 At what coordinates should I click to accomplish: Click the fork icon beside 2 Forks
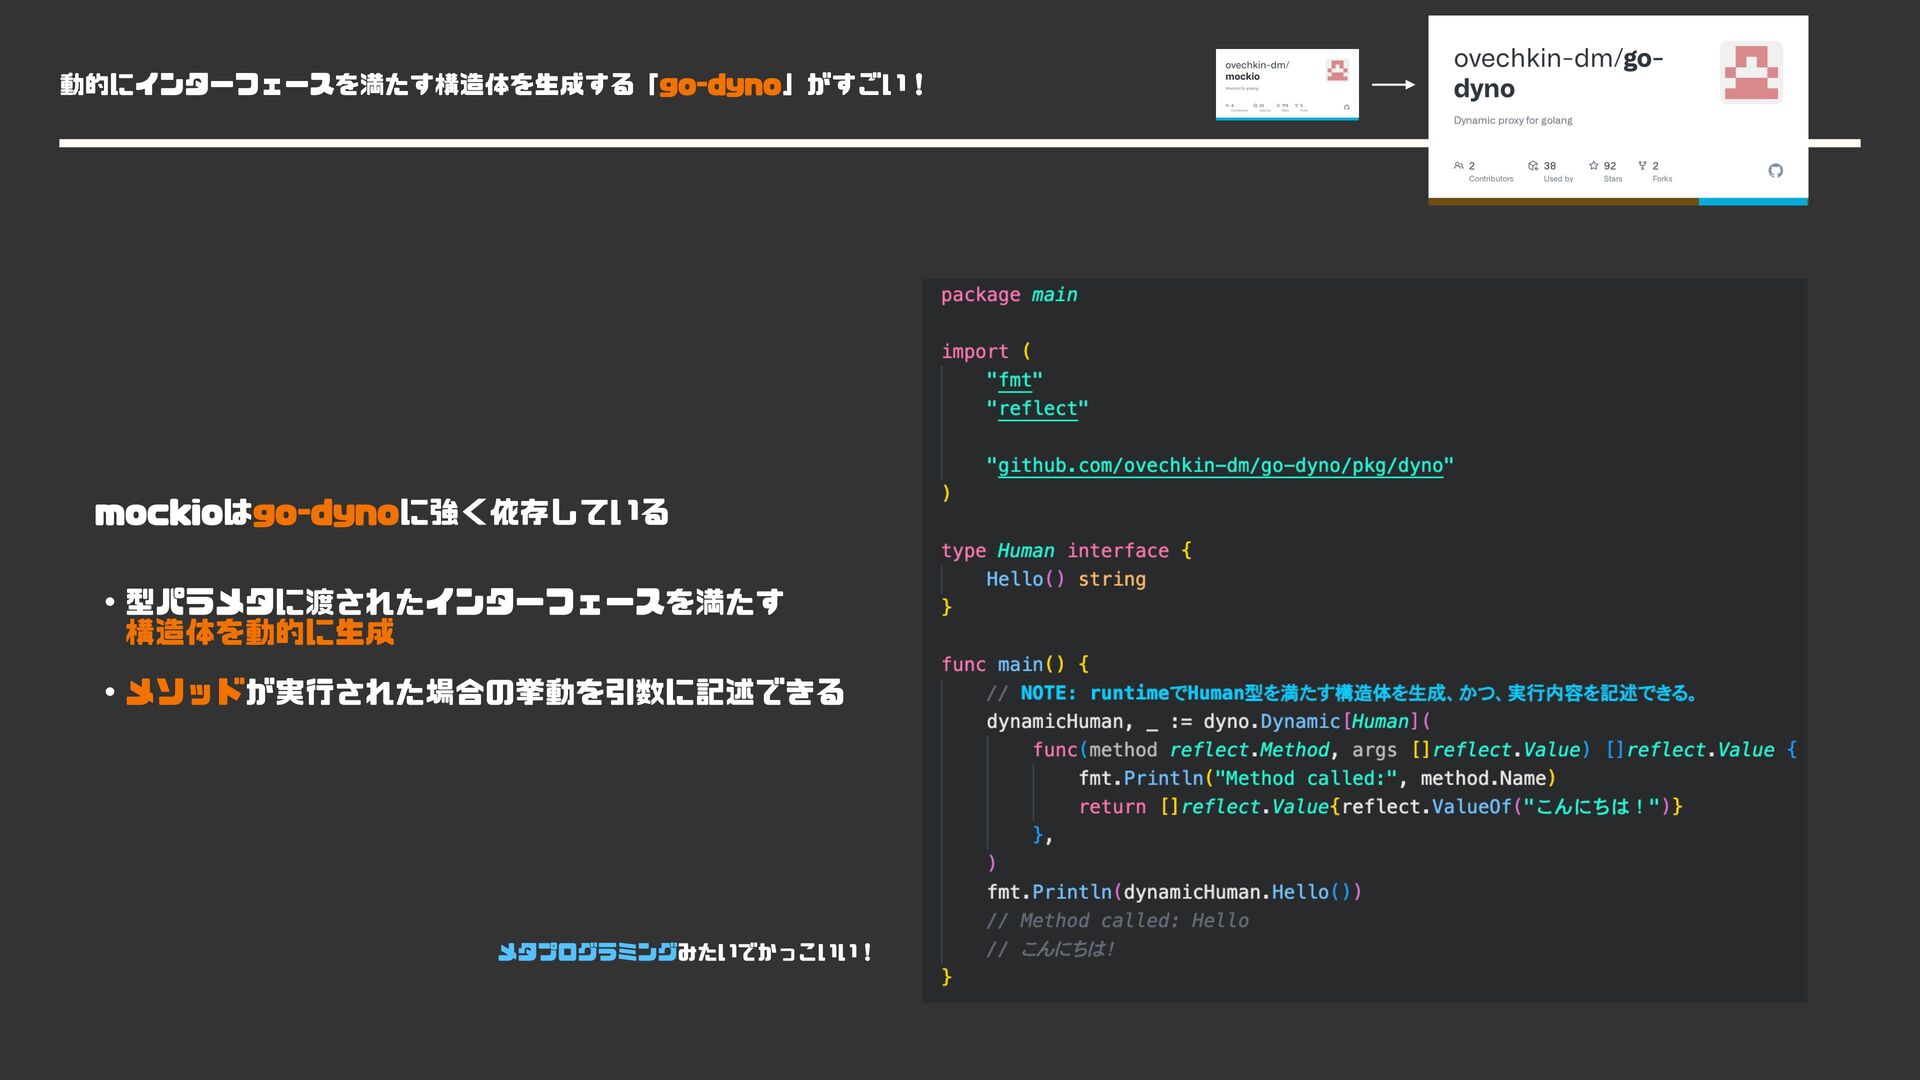pos(1642,165)
